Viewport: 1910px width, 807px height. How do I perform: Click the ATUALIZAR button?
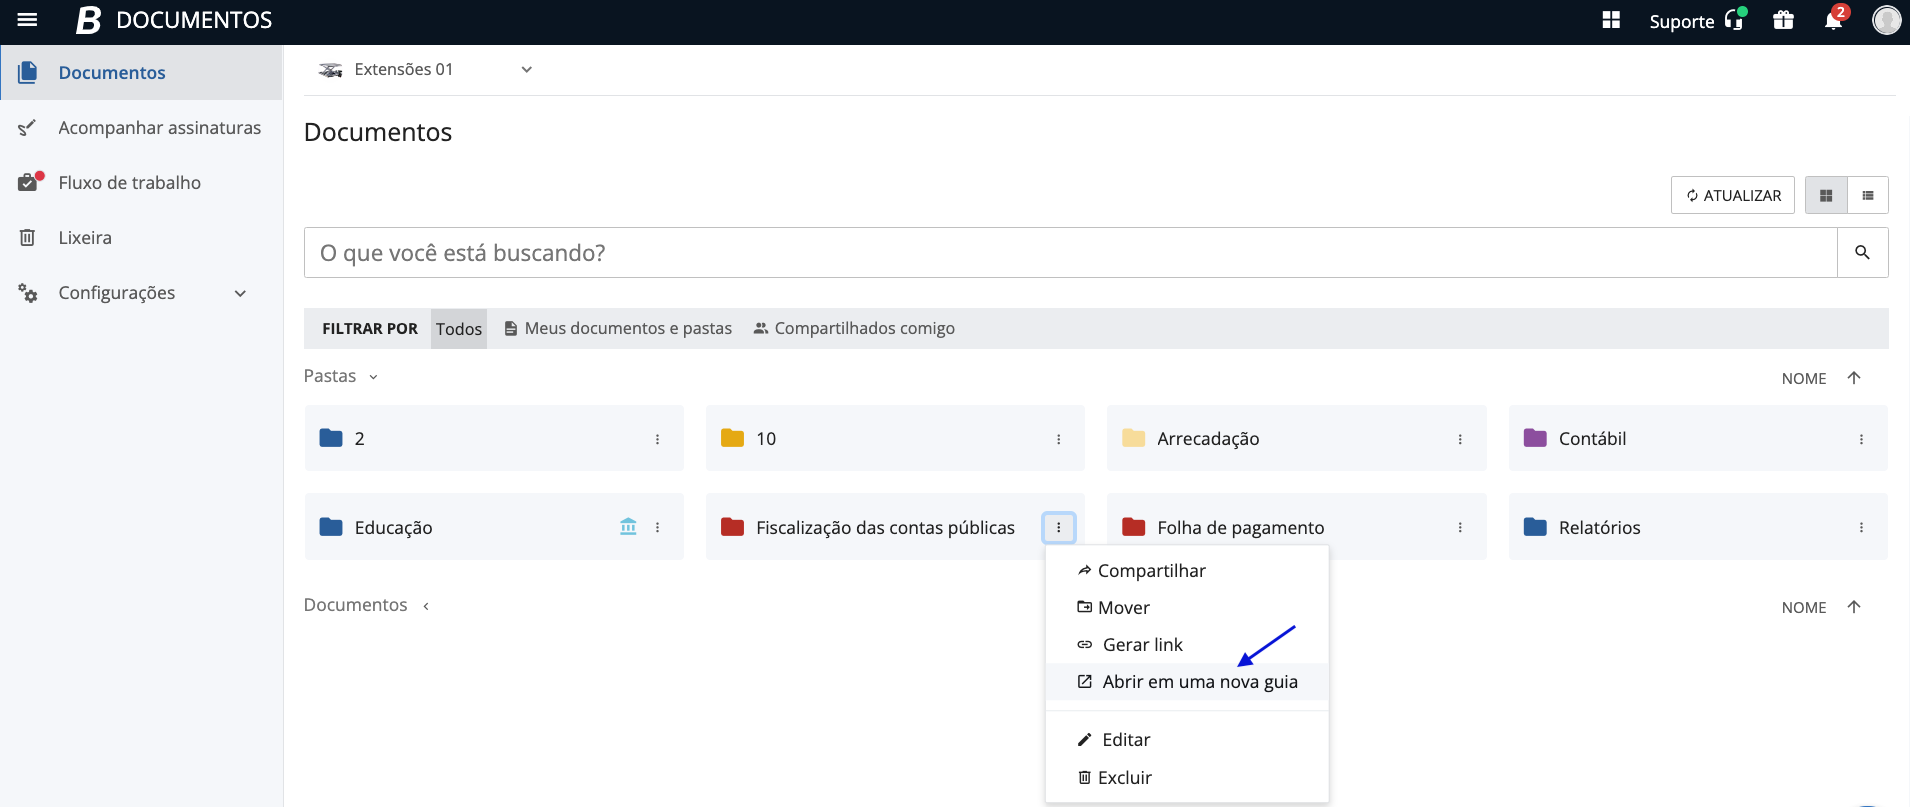[x=1732, y=196]
